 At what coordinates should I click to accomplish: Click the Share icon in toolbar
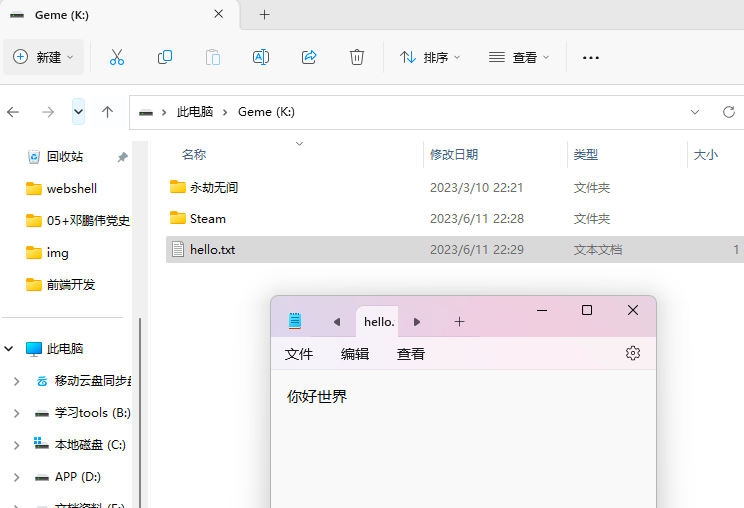pos(309,58)
